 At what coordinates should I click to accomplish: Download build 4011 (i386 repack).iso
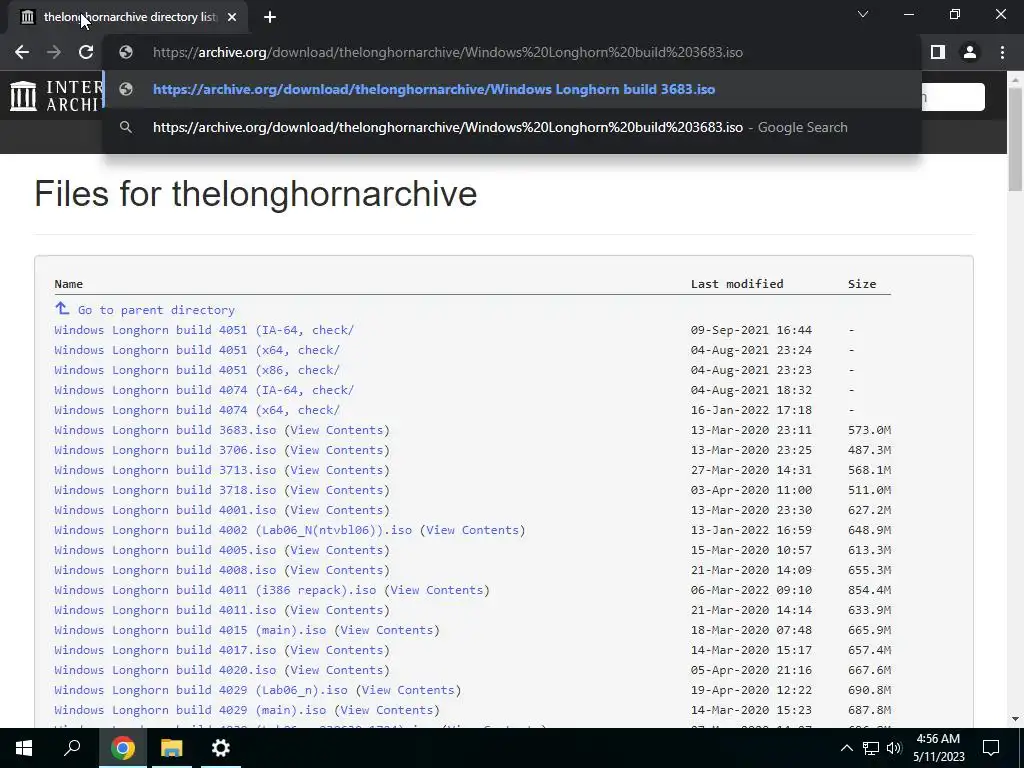coord(215,590)
